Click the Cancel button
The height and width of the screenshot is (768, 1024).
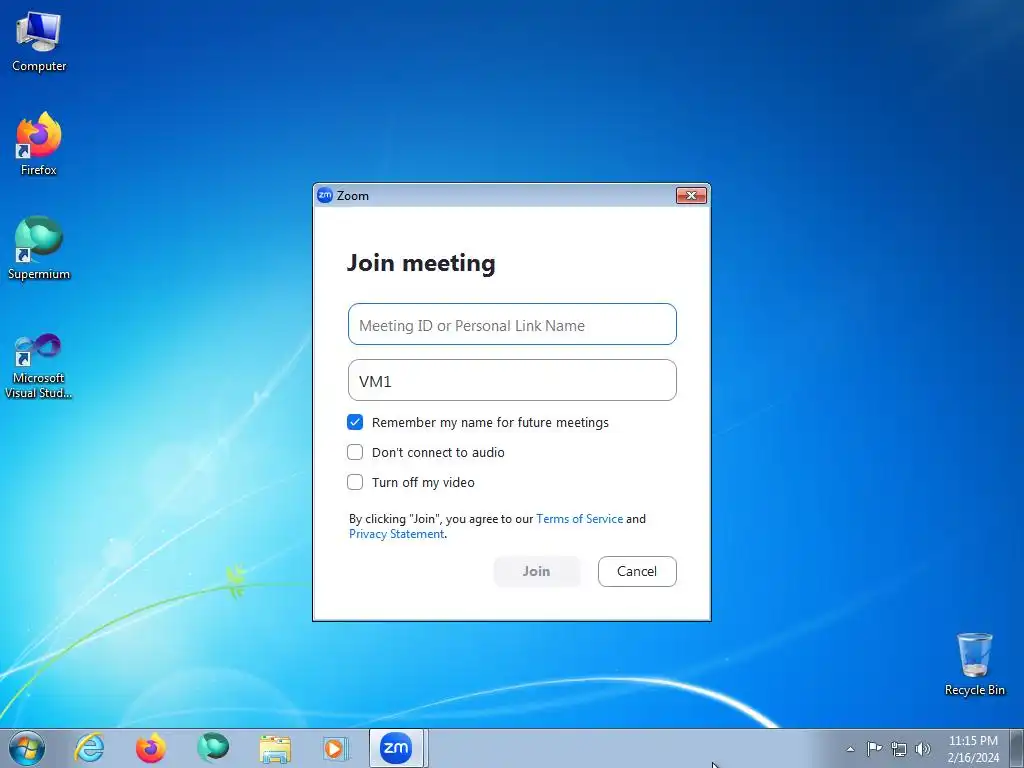(637, 571)
